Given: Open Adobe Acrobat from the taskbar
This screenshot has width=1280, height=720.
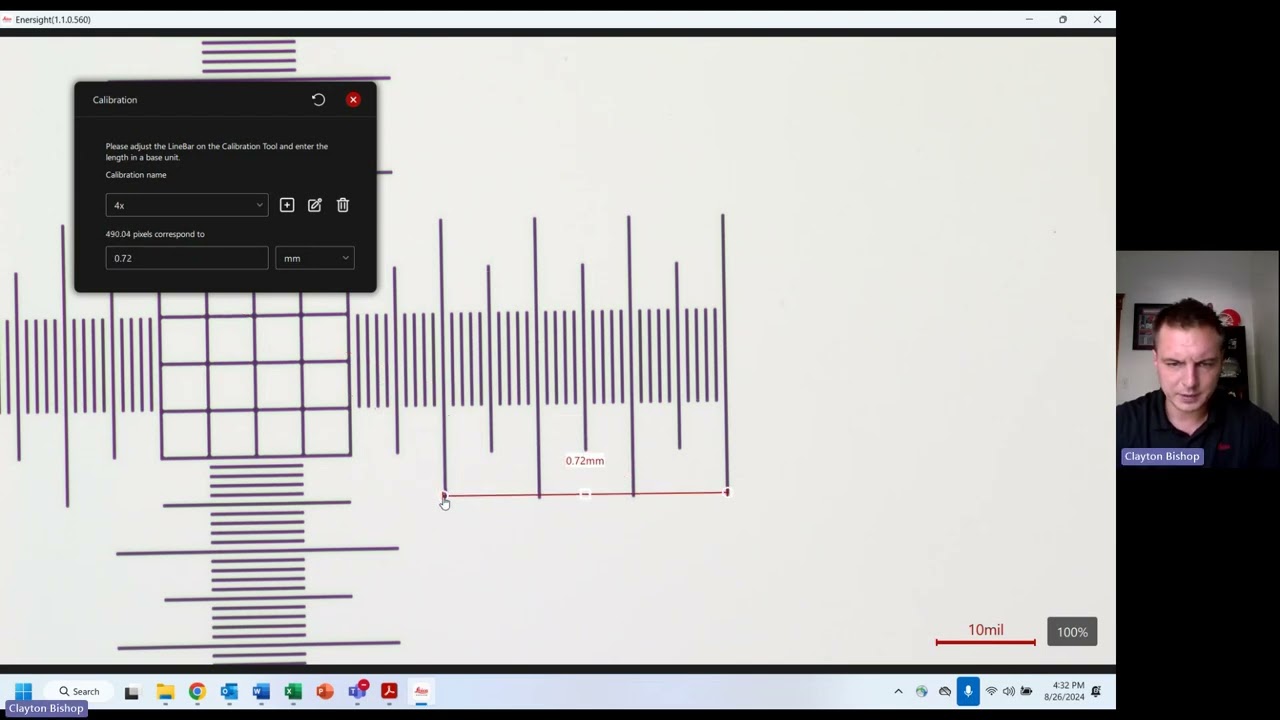Looking at the screenshot, I should click(389, 691).
